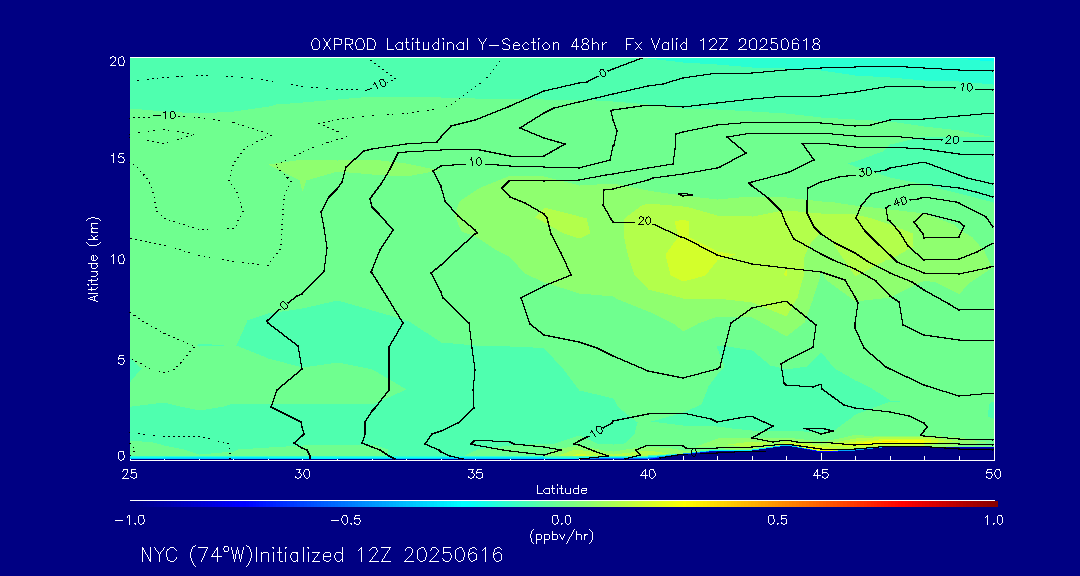The height and width of the screenshot is (576, 1080).
Task: Click the horizontal color scale bar
Action: [x=563, y=504]
